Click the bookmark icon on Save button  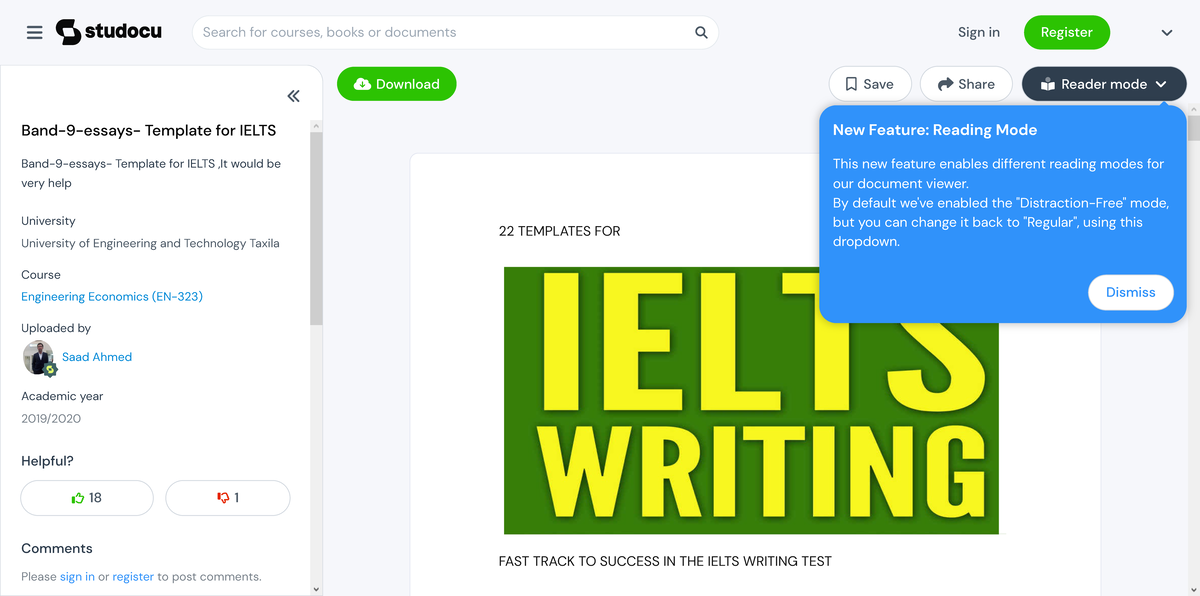tap(851, 83)
